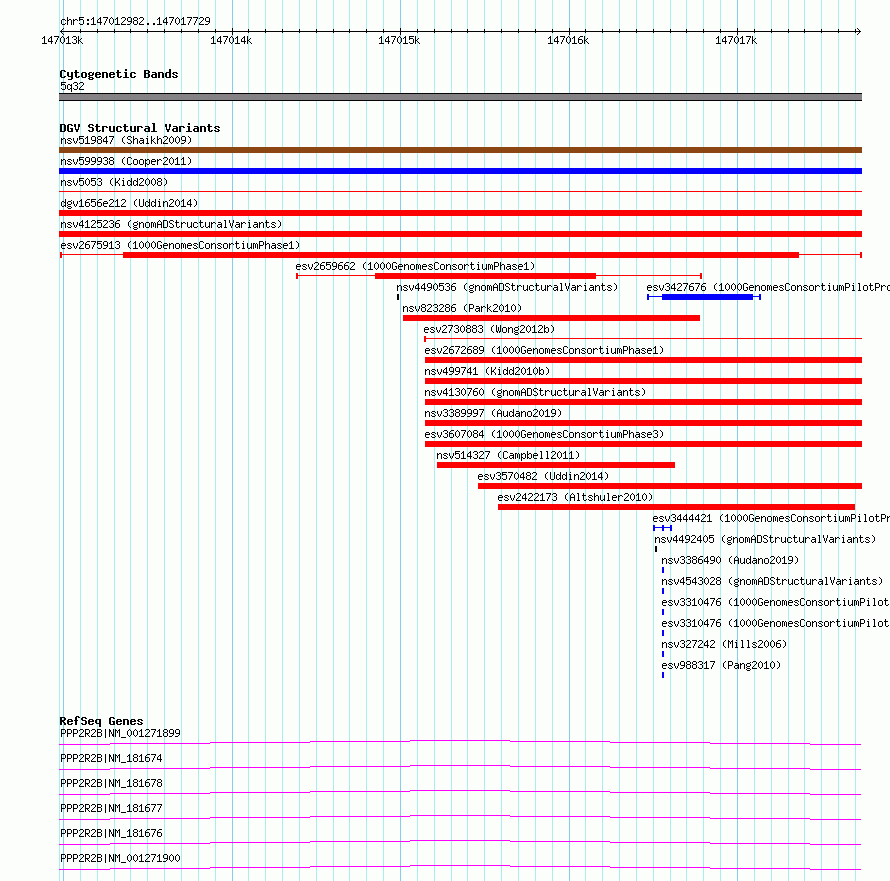The height and width of the screenshot is (881, 890).
Task: Click the esv3444421 variant label
Action: tap(771, 518)
